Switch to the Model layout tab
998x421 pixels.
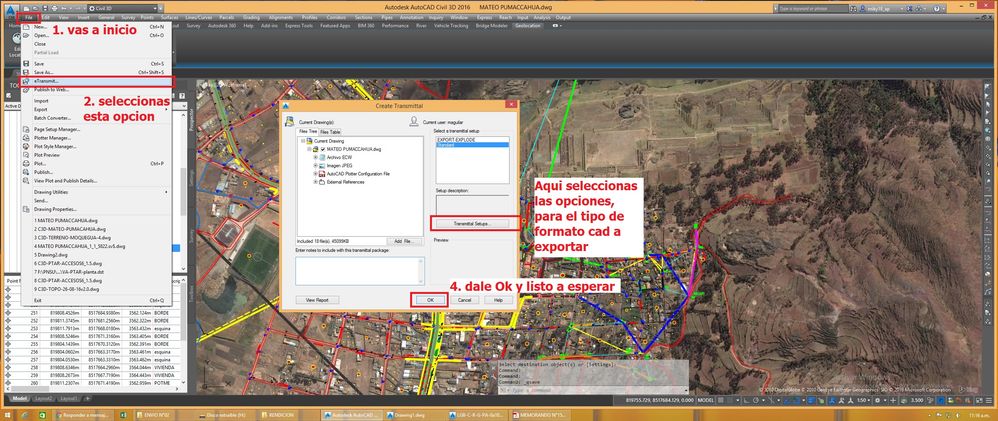click(x=20, y=398)
